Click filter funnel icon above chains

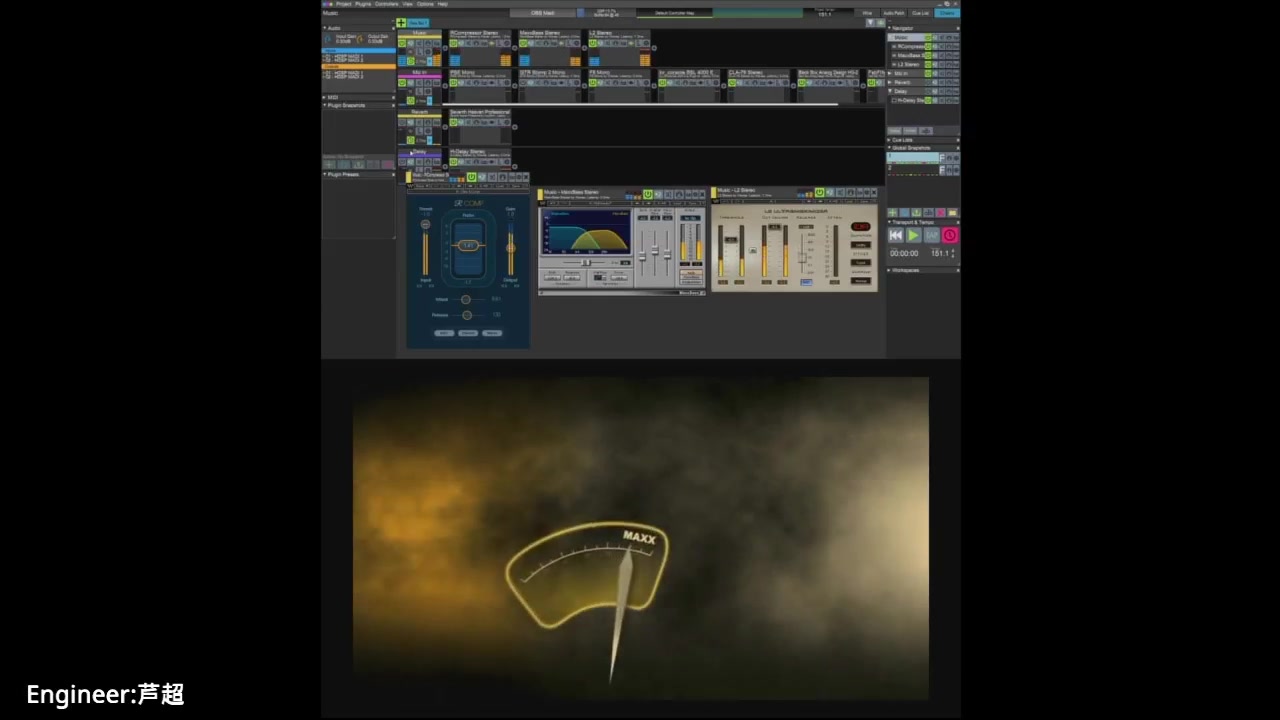(x=870, y=23)
